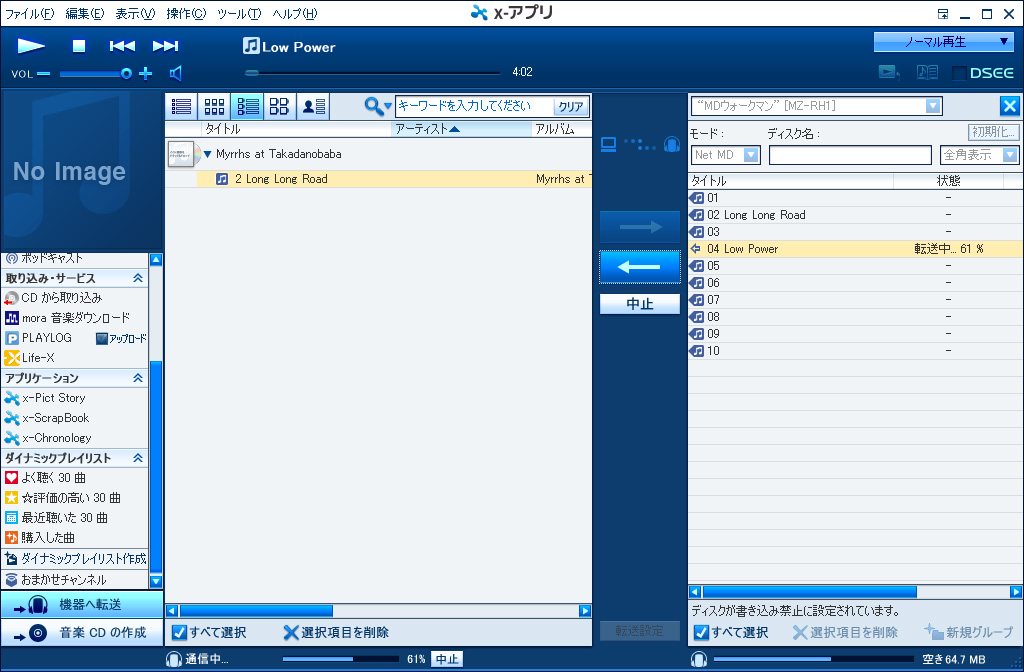Sort by the アーティスト column header

click(462, 129)
